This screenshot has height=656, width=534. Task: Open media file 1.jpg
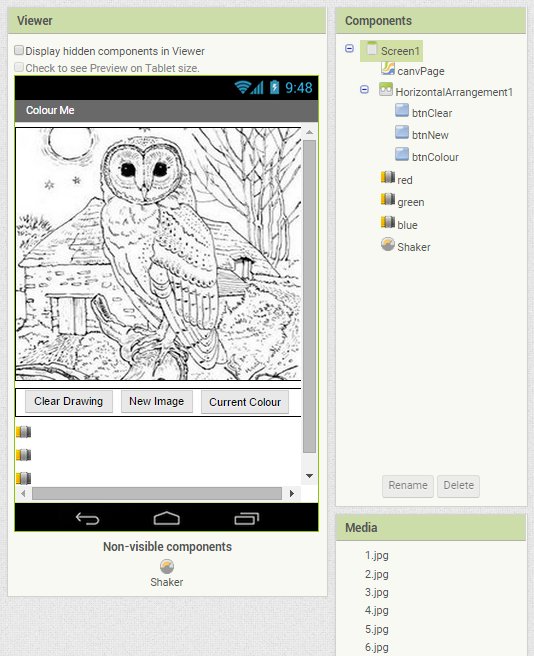[376, 556]
